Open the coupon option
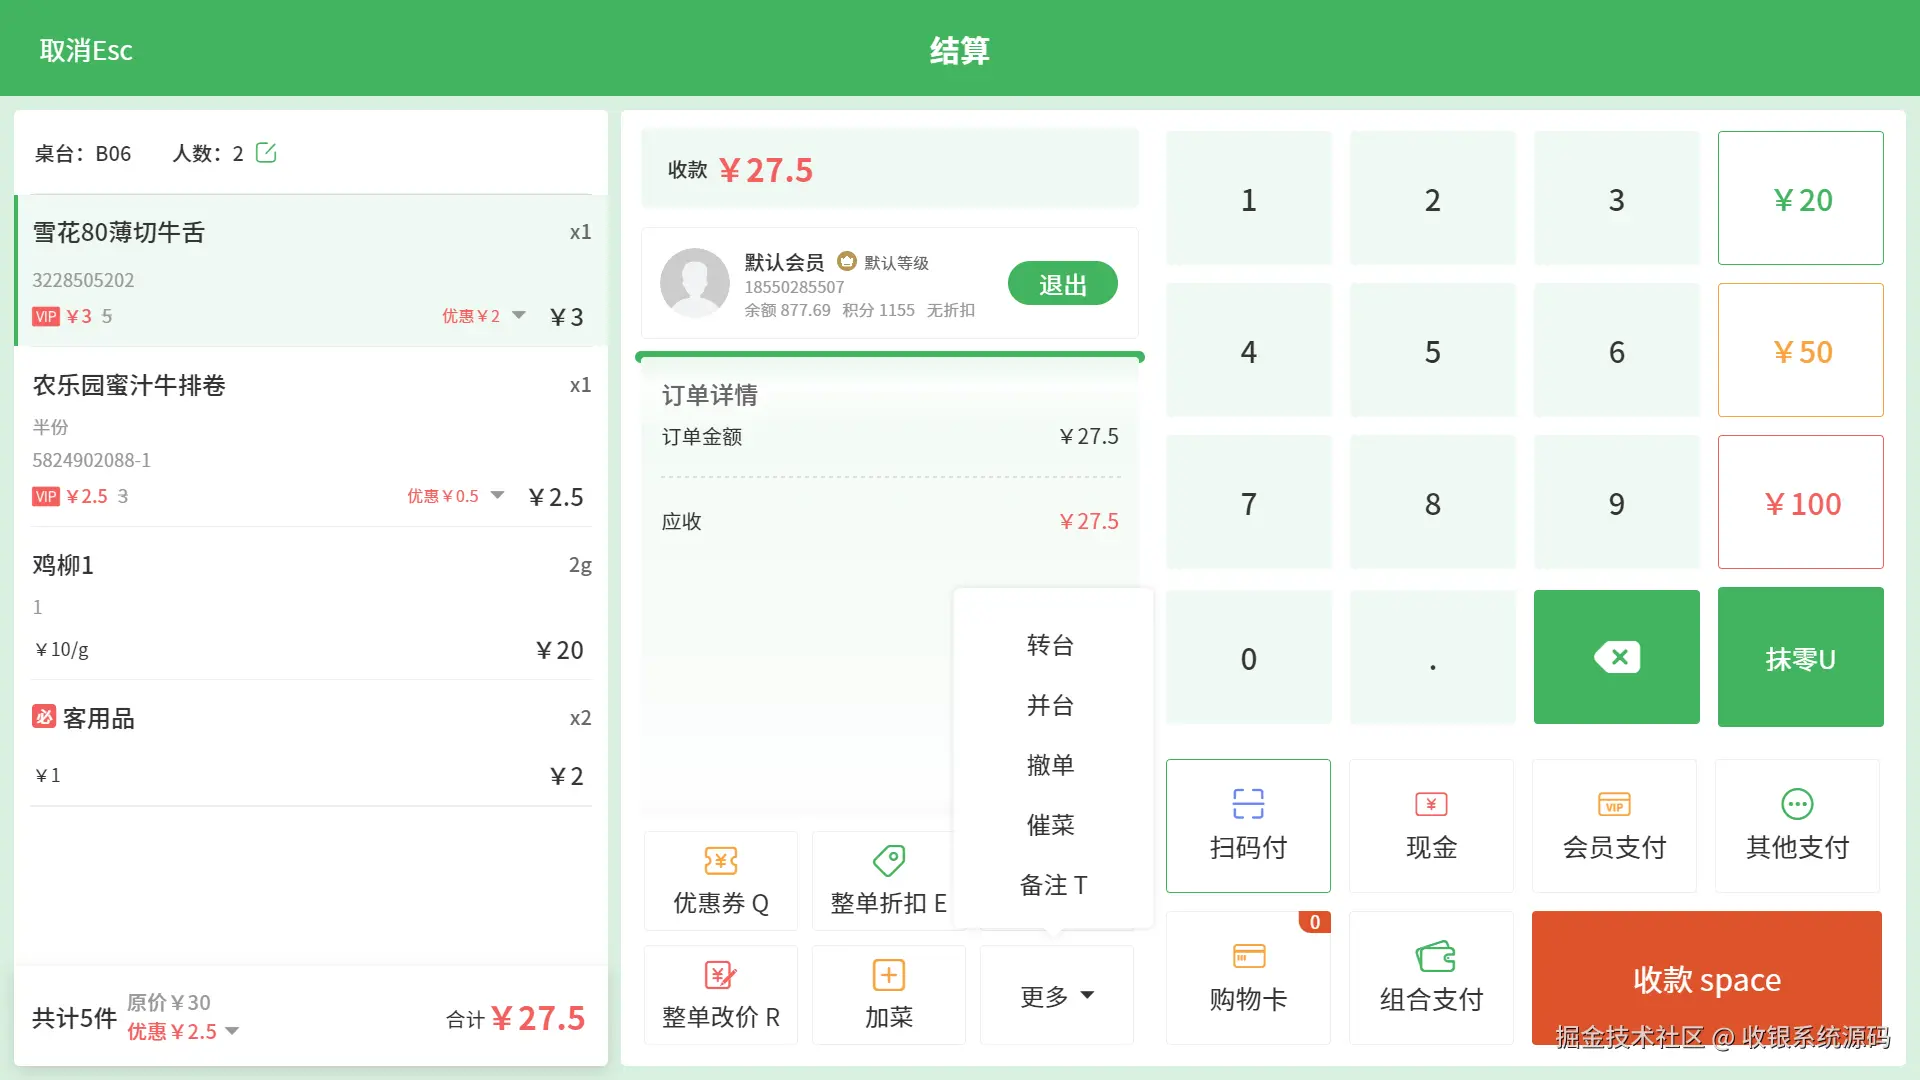 click(x=721, y=881)
